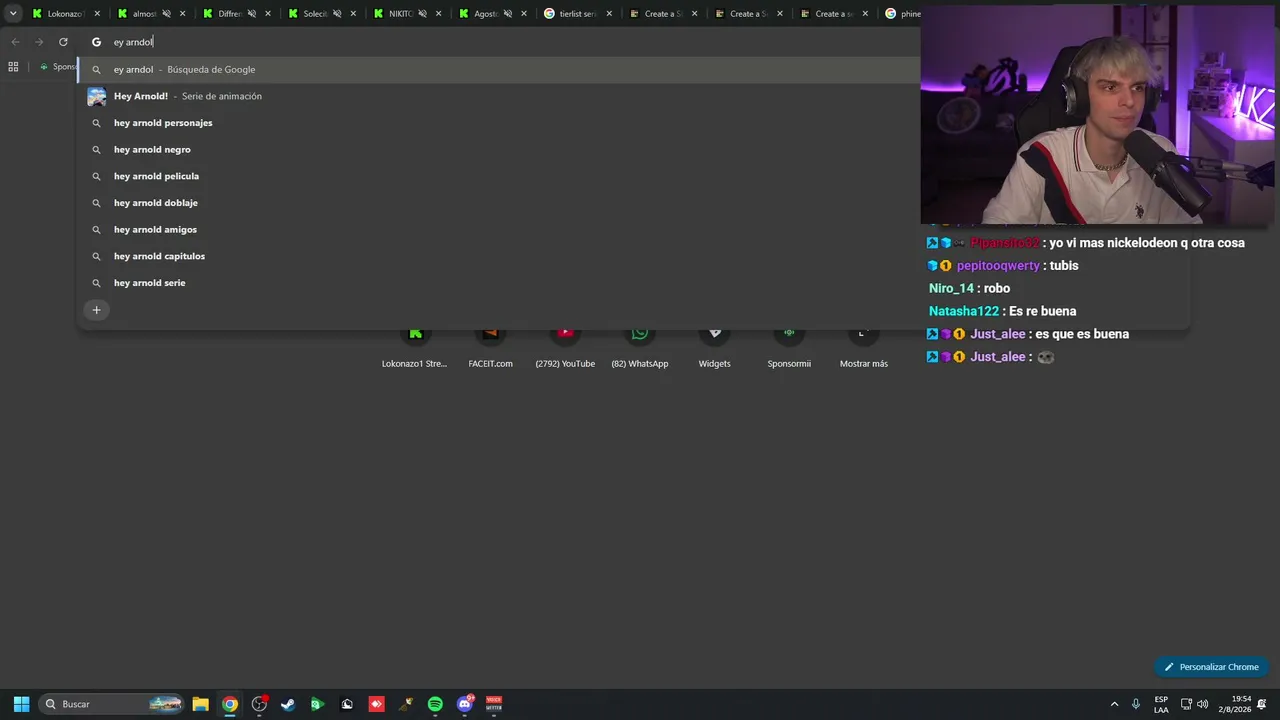Screen dimensions: 1280x720
Task: Click the plus button below suggestions
Action: [x=96, y=310]
